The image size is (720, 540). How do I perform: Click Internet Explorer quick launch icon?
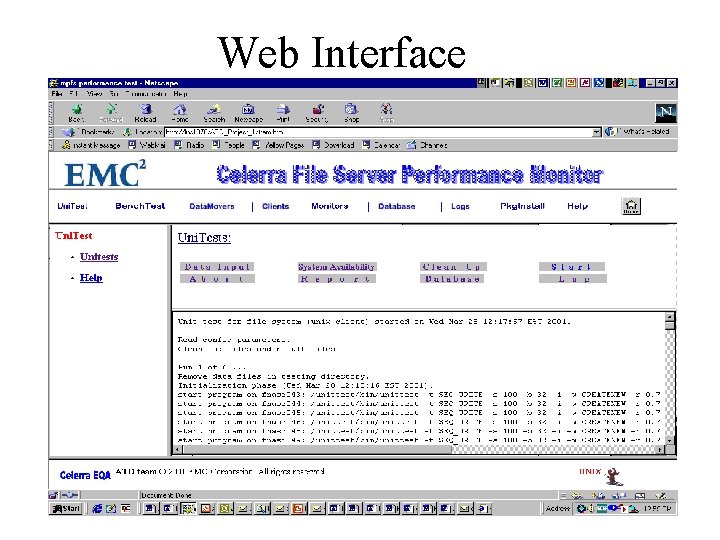click(97, 508)
